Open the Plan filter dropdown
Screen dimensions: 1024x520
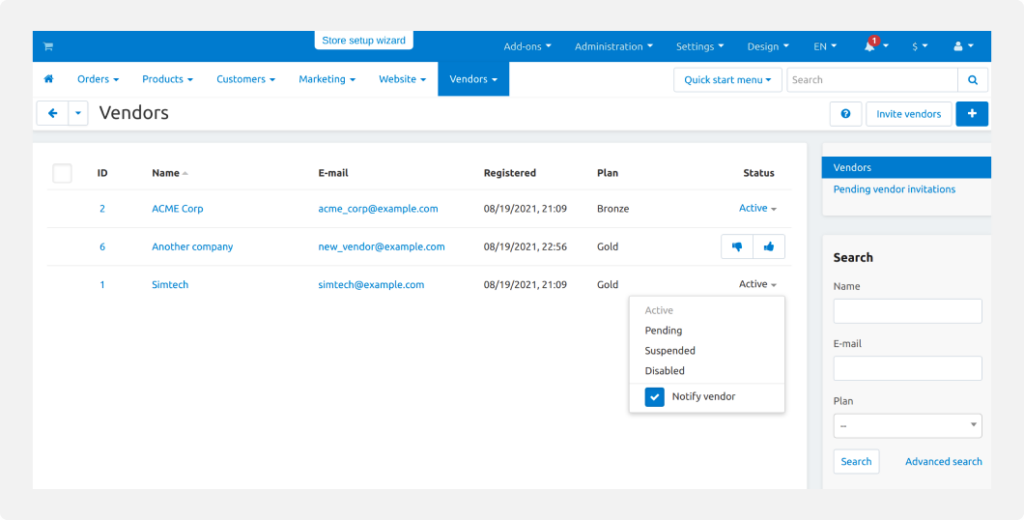click(907, 426)
